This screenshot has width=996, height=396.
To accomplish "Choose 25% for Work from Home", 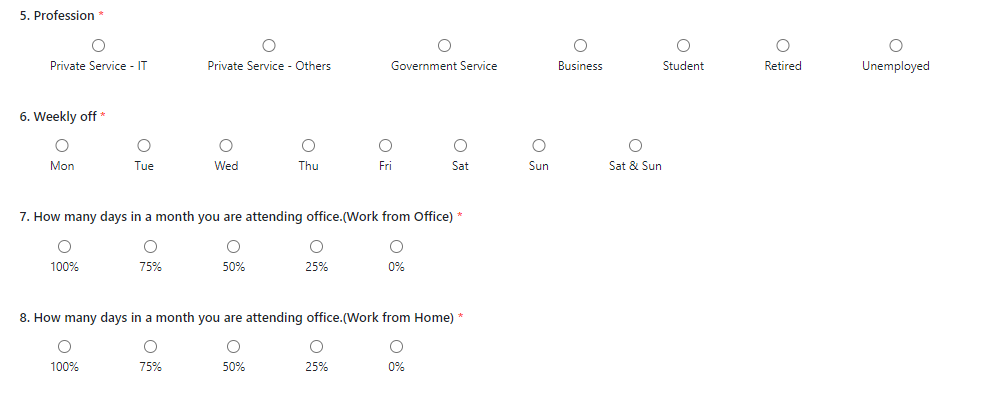I will coord(316,347).
